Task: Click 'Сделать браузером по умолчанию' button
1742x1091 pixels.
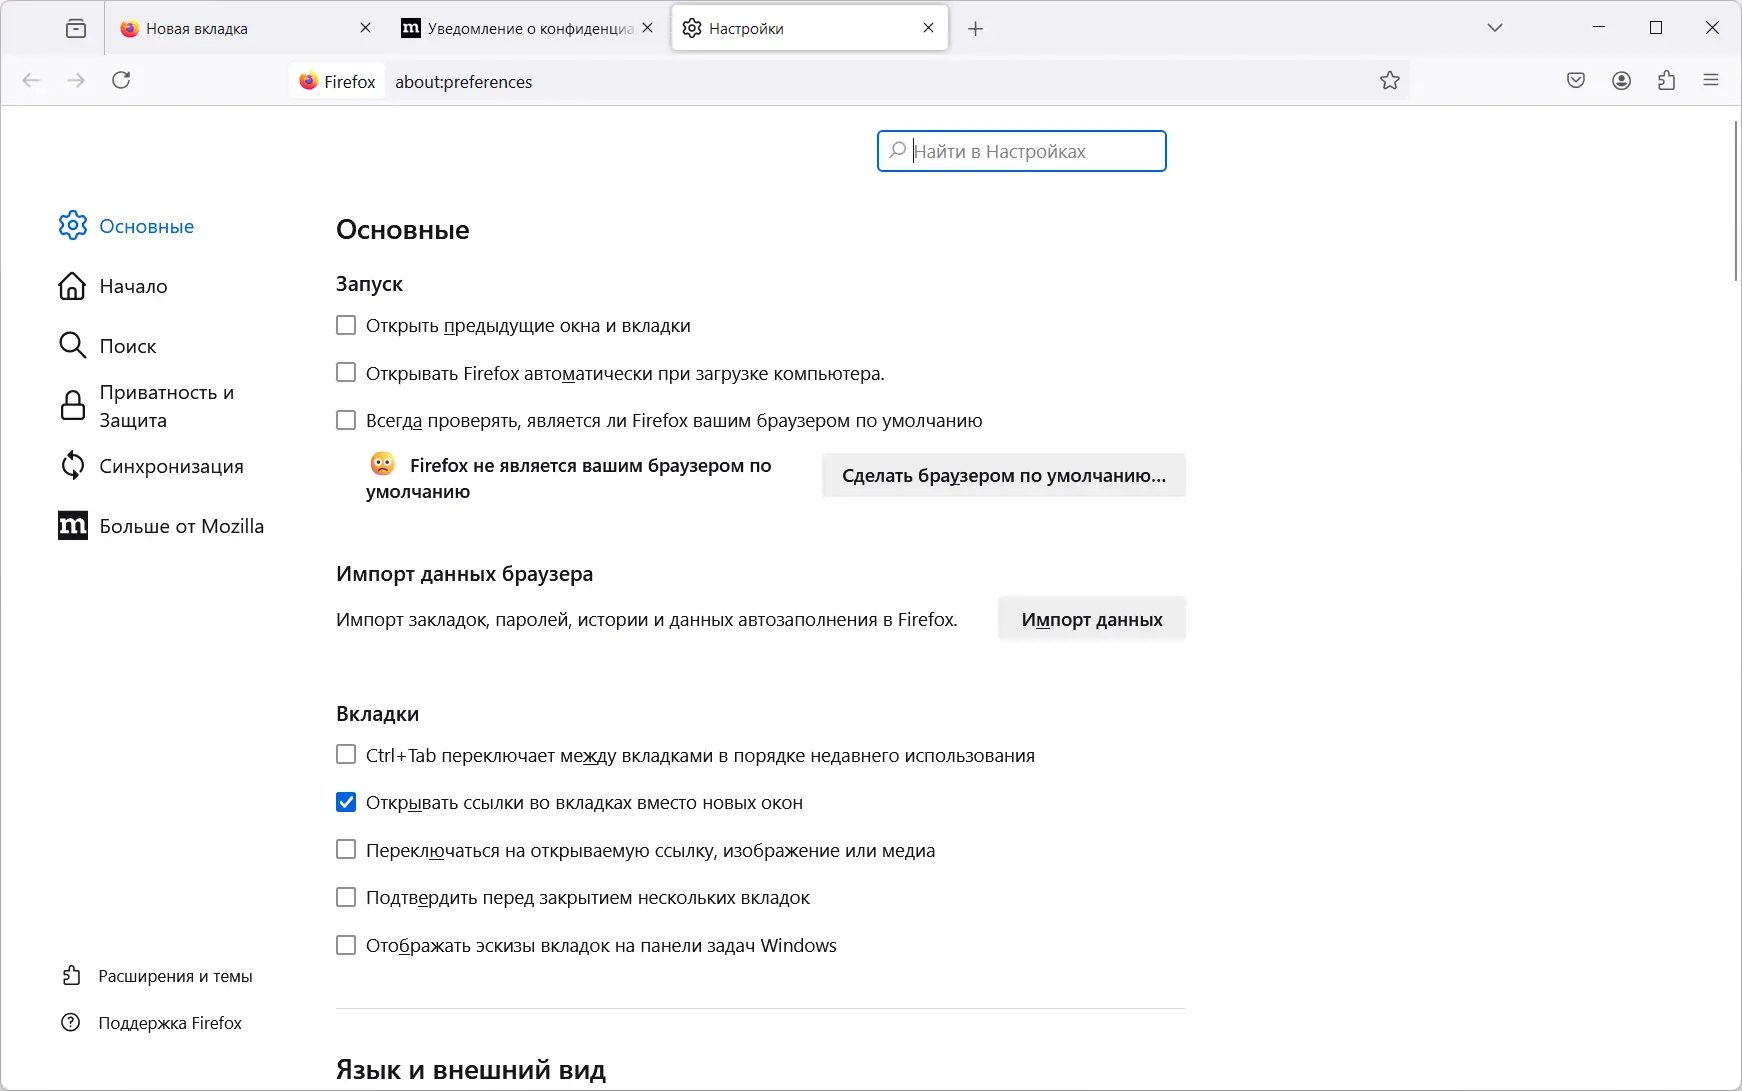Action: pyautogui.click(x=1003, y=476)
